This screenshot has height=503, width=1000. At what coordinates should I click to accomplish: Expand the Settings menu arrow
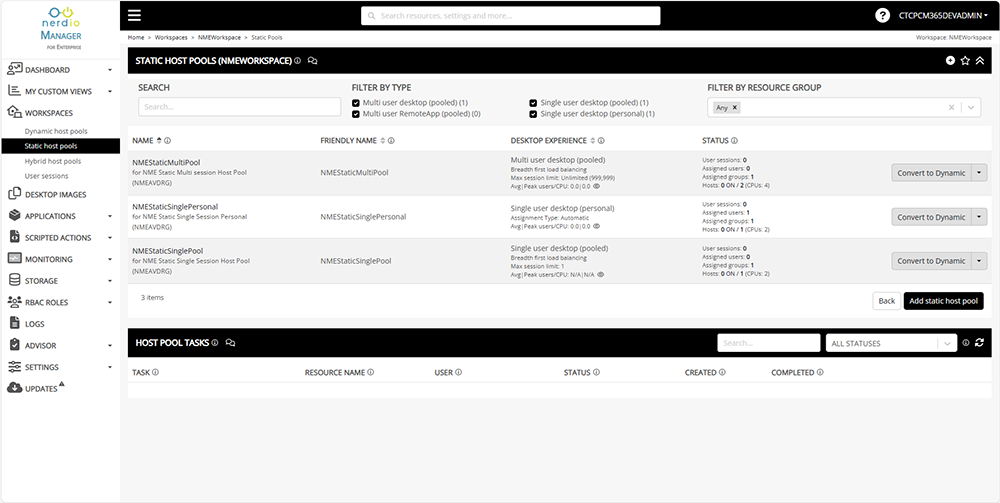pyautogui.click(x=110, y=367)
